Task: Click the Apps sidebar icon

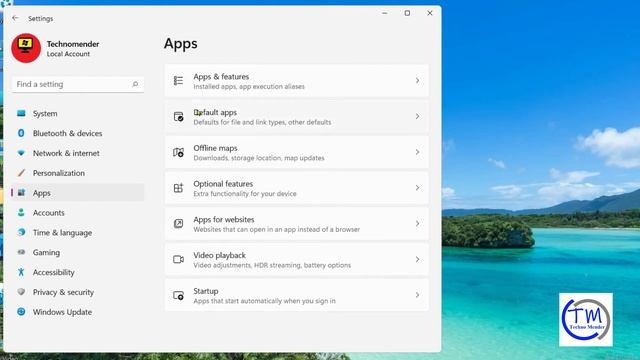Action: click(x=21, y=193)
